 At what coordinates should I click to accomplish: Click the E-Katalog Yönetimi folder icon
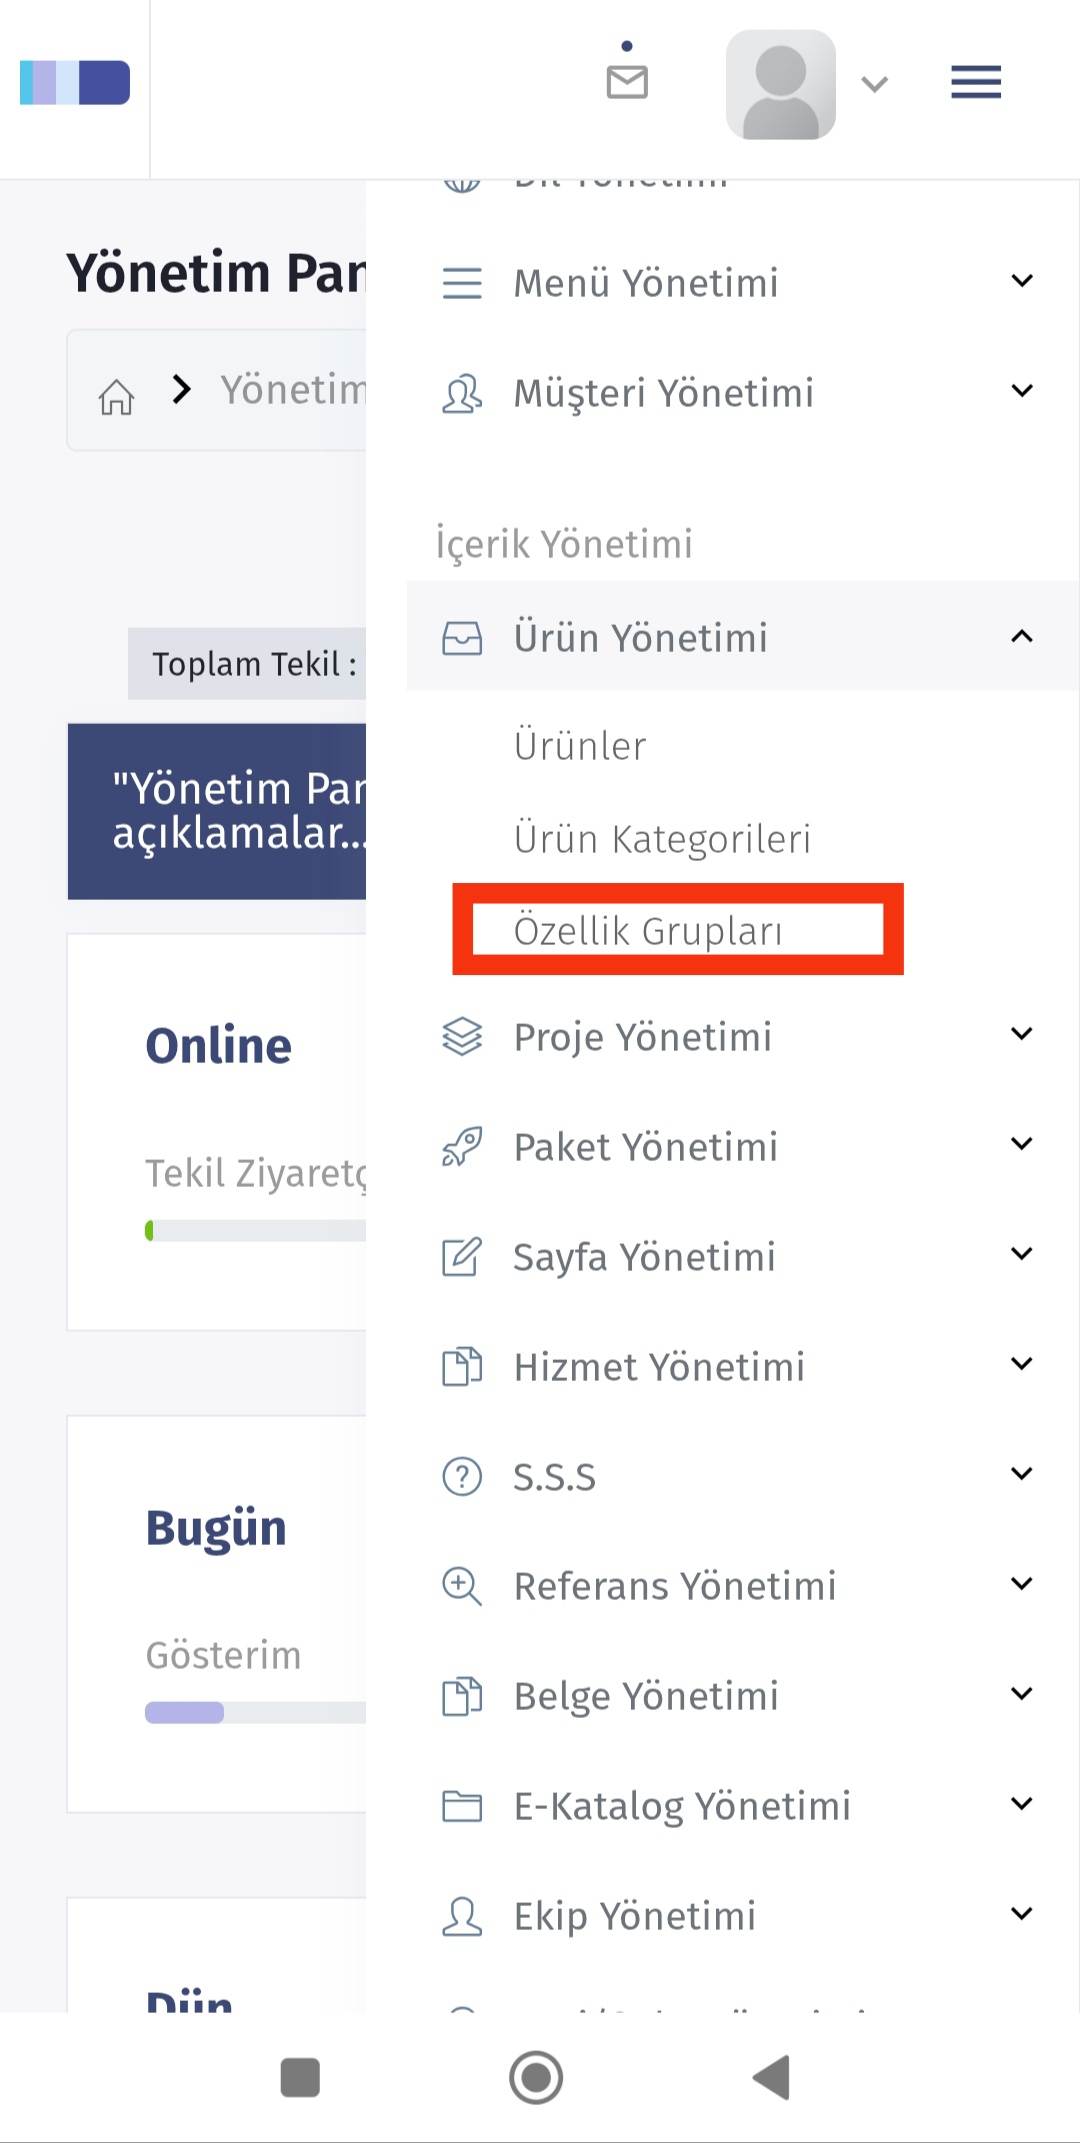pos(462,1806)
